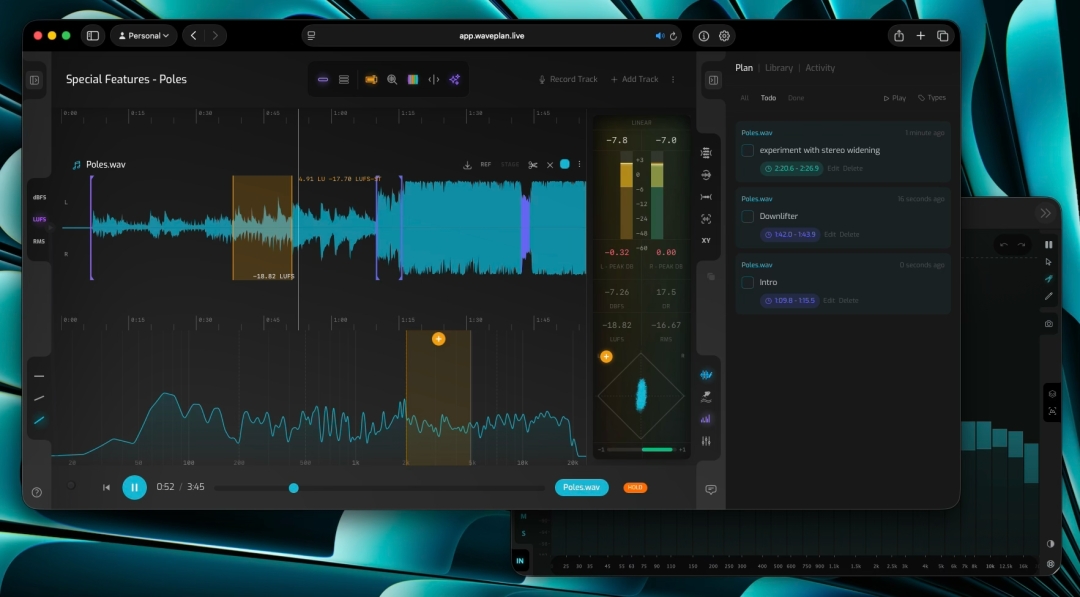Remove Poles.wav track with X icon
The height and width of the screenshot is (597, 1080).
coord(550,165)
